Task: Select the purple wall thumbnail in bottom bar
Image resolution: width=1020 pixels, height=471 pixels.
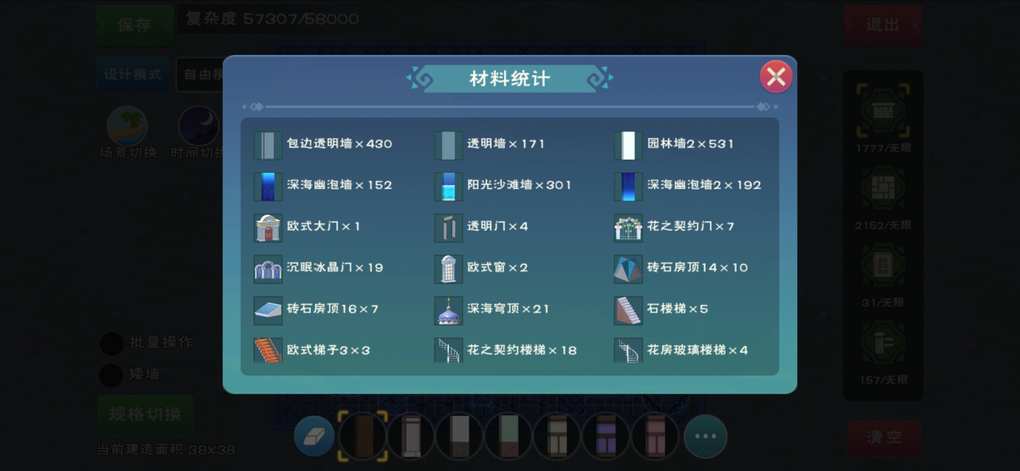Action: coord(606,436)
